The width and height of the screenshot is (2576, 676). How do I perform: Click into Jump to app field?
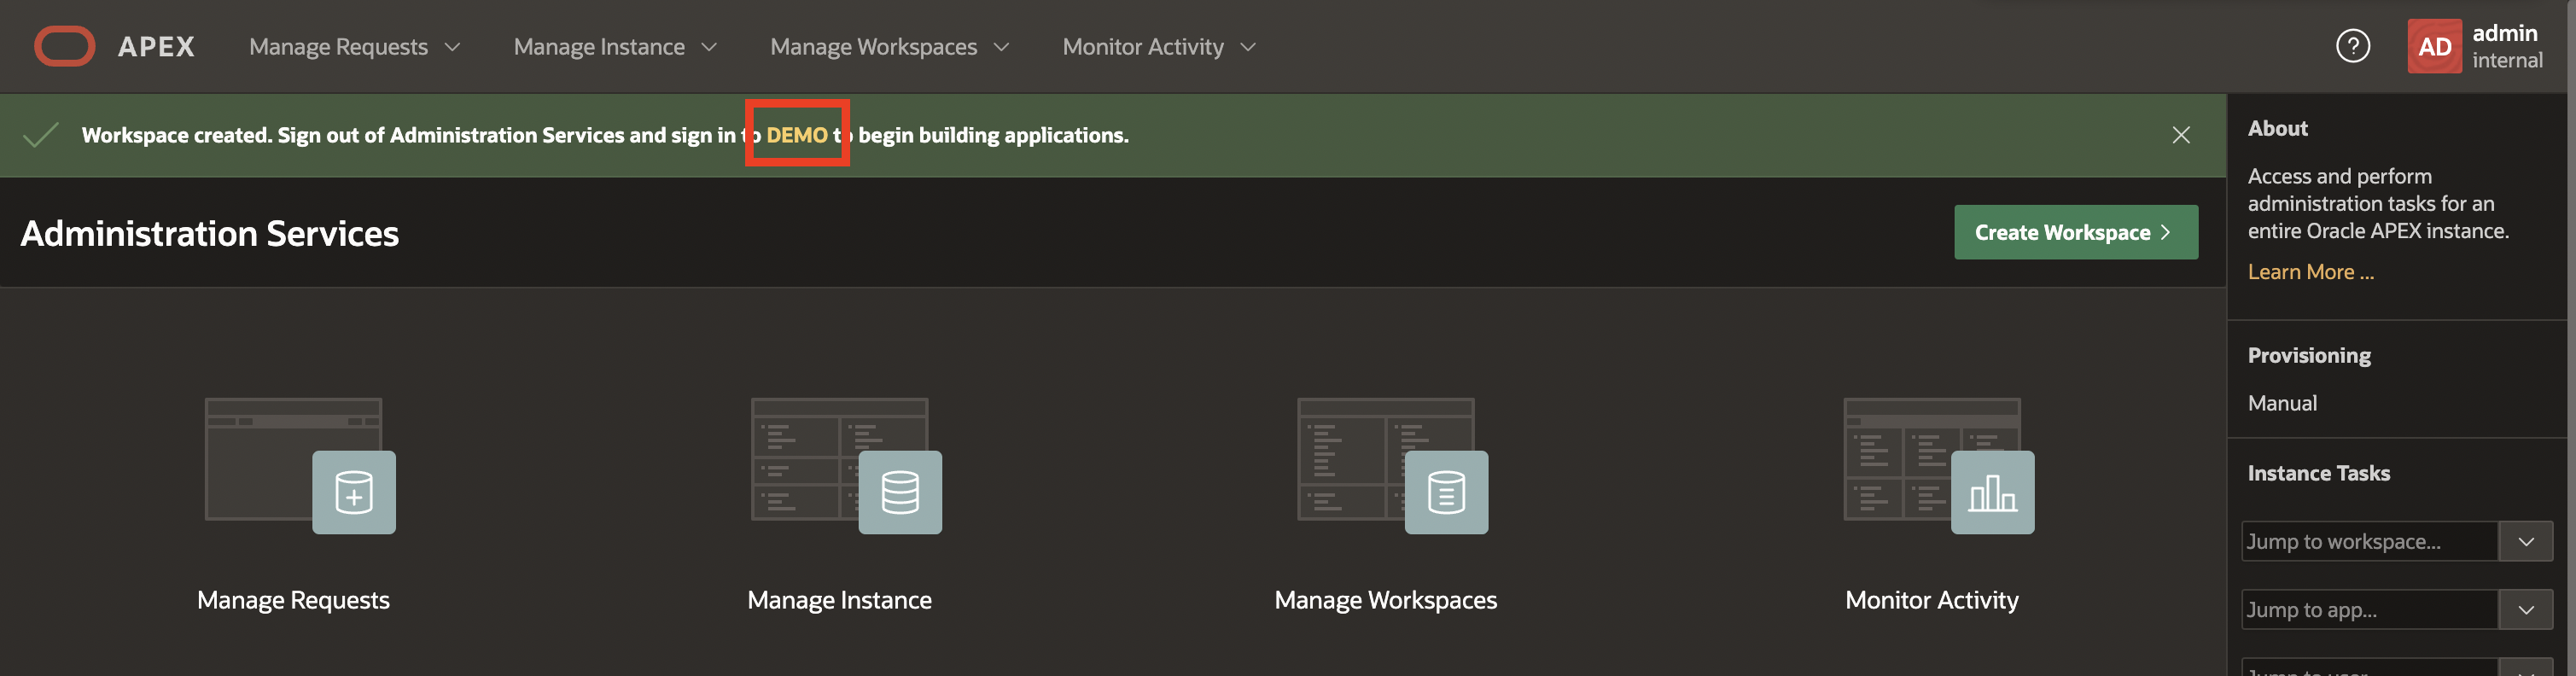[x=2368, y=609]
